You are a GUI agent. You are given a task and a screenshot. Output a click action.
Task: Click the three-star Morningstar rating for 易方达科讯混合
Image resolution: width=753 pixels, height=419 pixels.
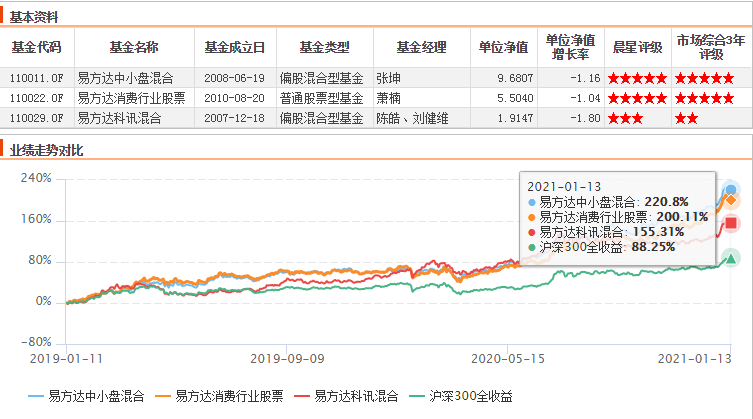(625, 118)
